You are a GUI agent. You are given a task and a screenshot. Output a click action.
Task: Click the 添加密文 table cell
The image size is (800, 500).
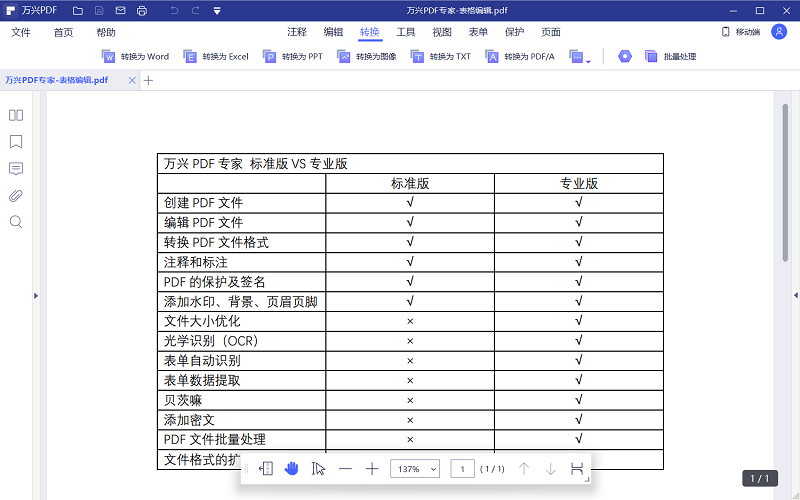(x=241, y=420)
